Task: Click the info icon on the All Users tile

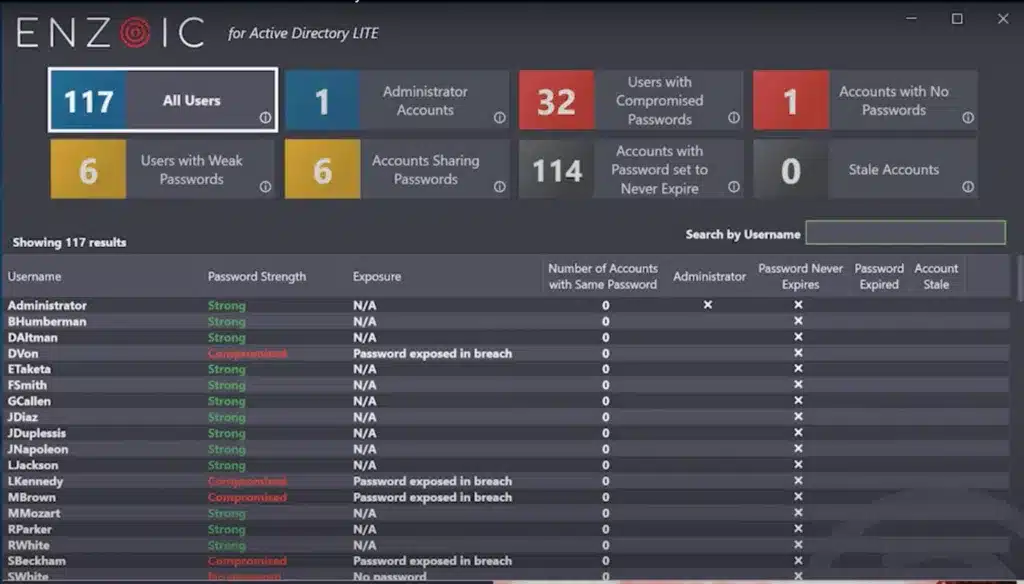Action: tap(266, 119)
